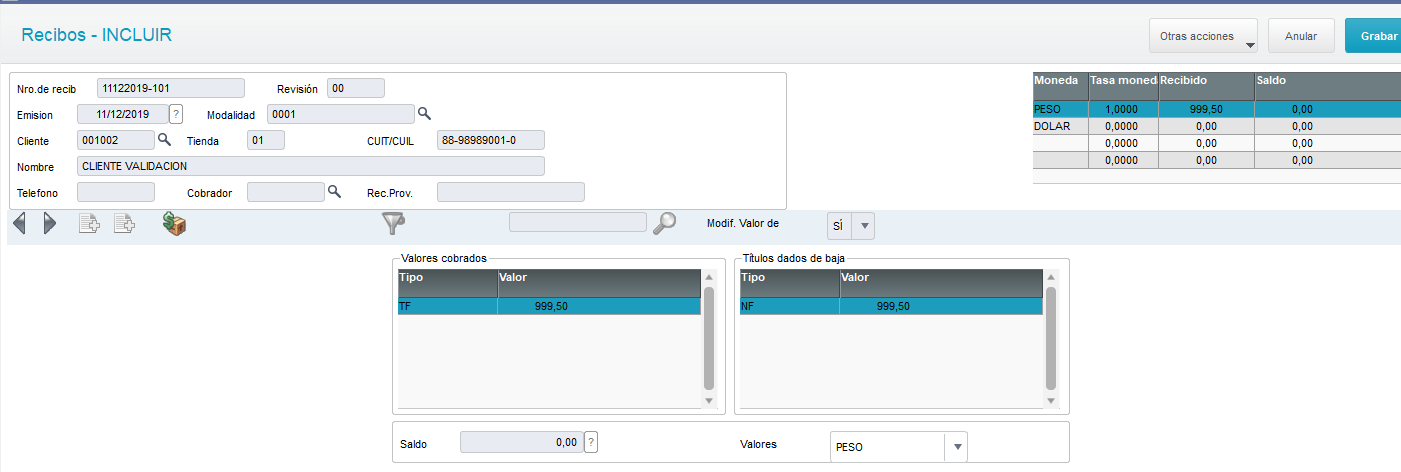Click scrollbar thumb in Valores cobrados

coord(709,338)
